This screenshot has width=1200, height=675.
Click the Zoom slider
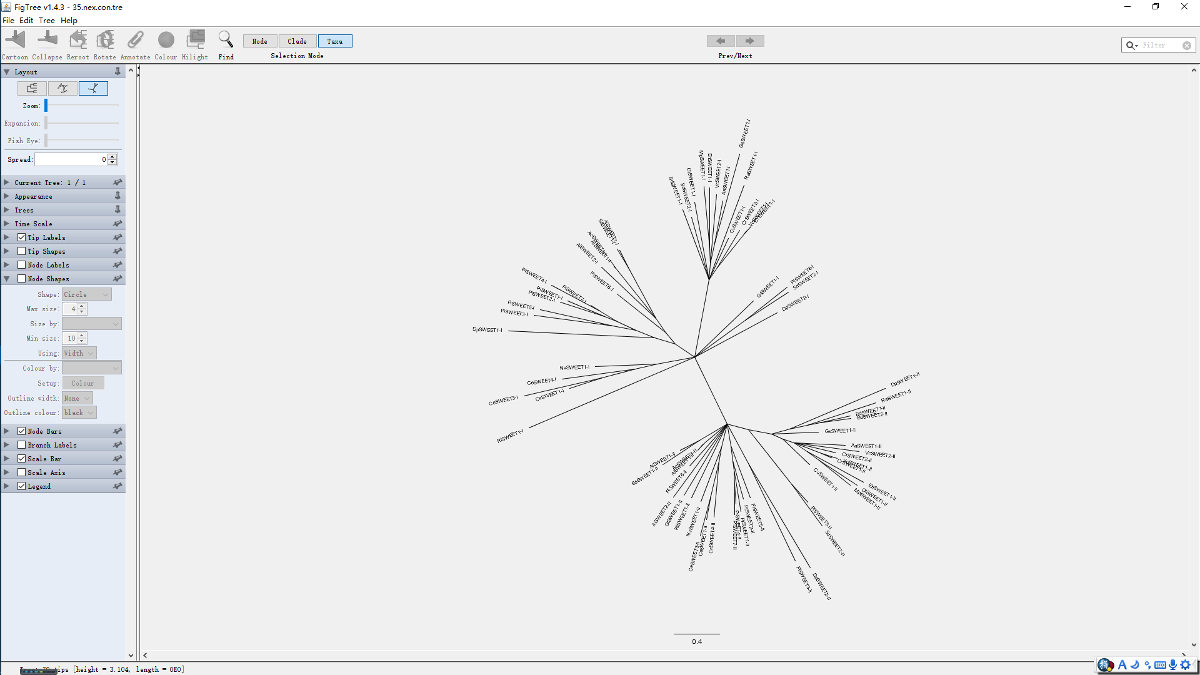click(82, 105)
